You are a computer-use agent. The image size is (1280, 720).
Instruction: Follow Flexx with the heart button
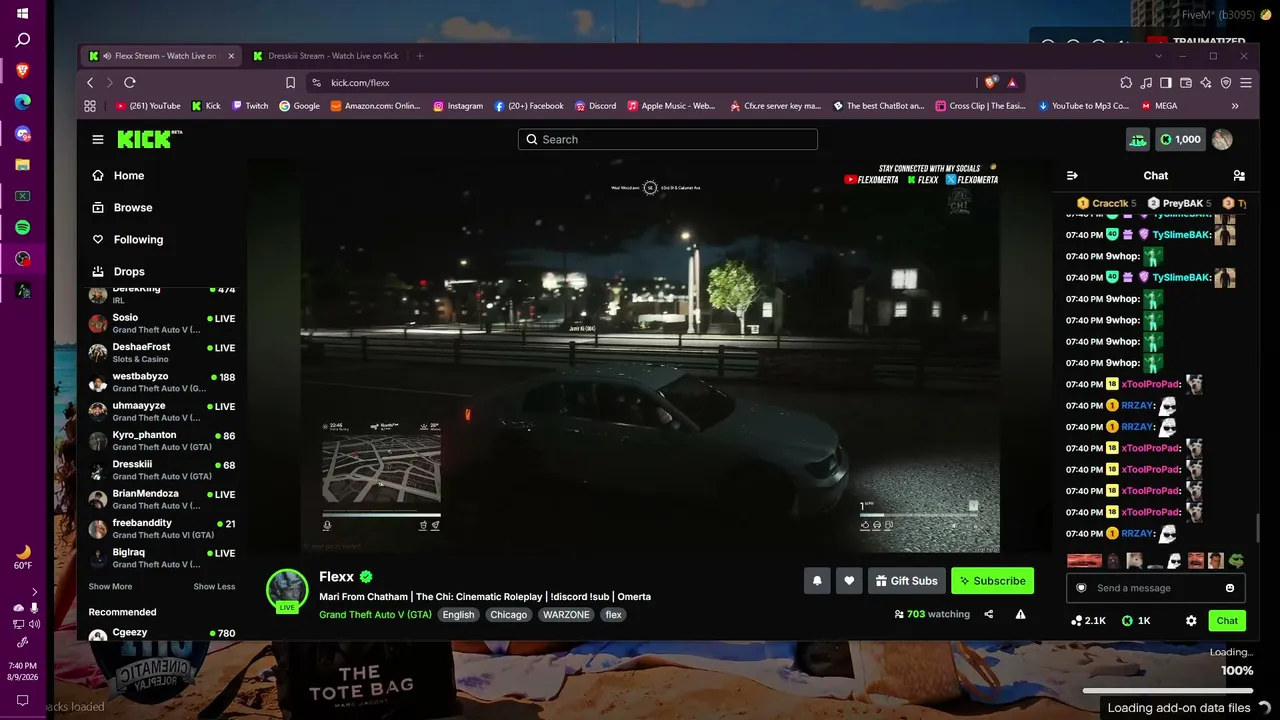click(x=849, y=581)
